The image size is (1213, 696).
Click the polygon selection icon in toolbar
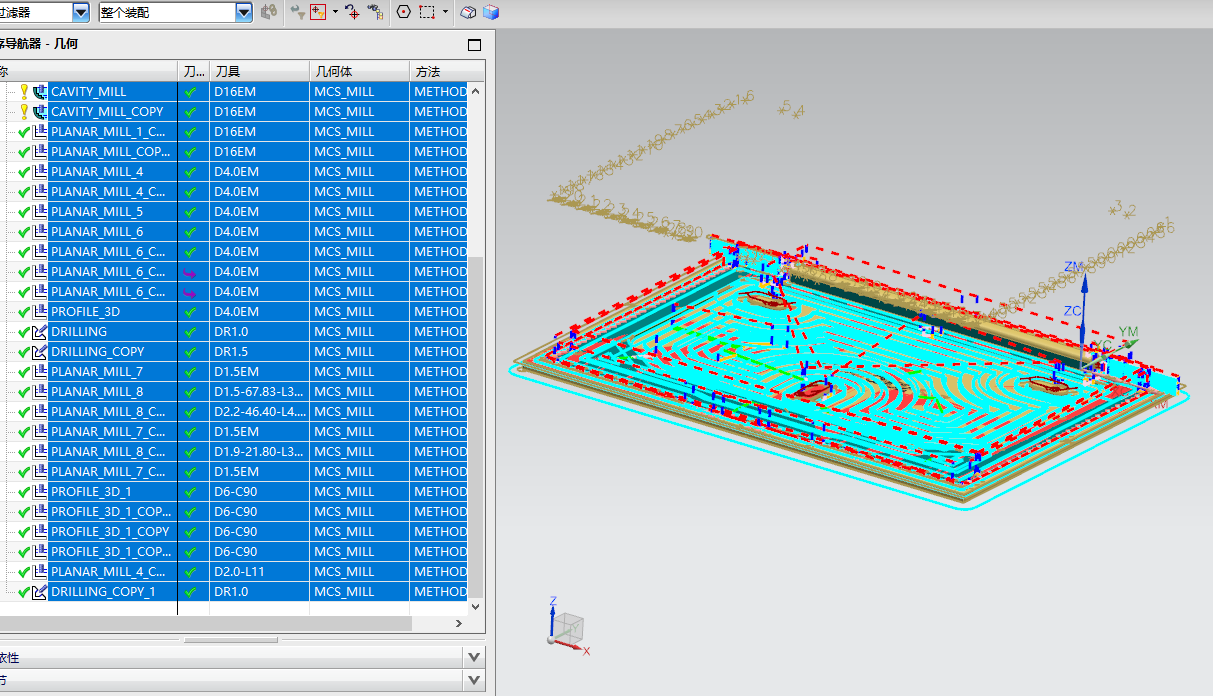403,12
